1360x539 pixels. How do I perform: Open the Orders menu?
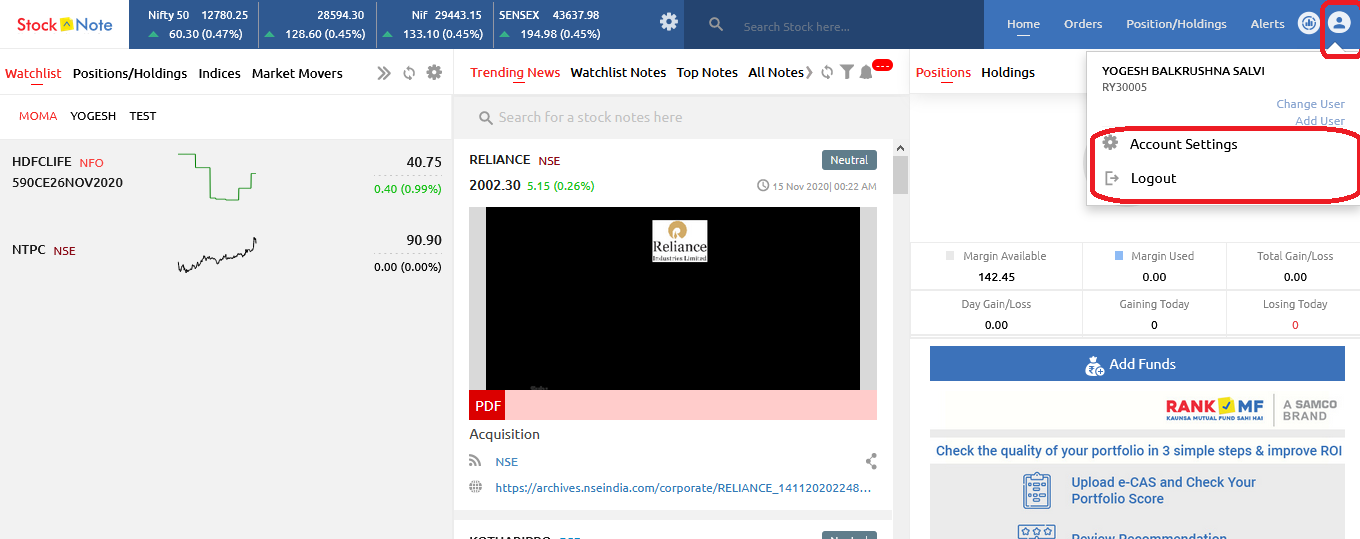click(x=1083, y=24)
